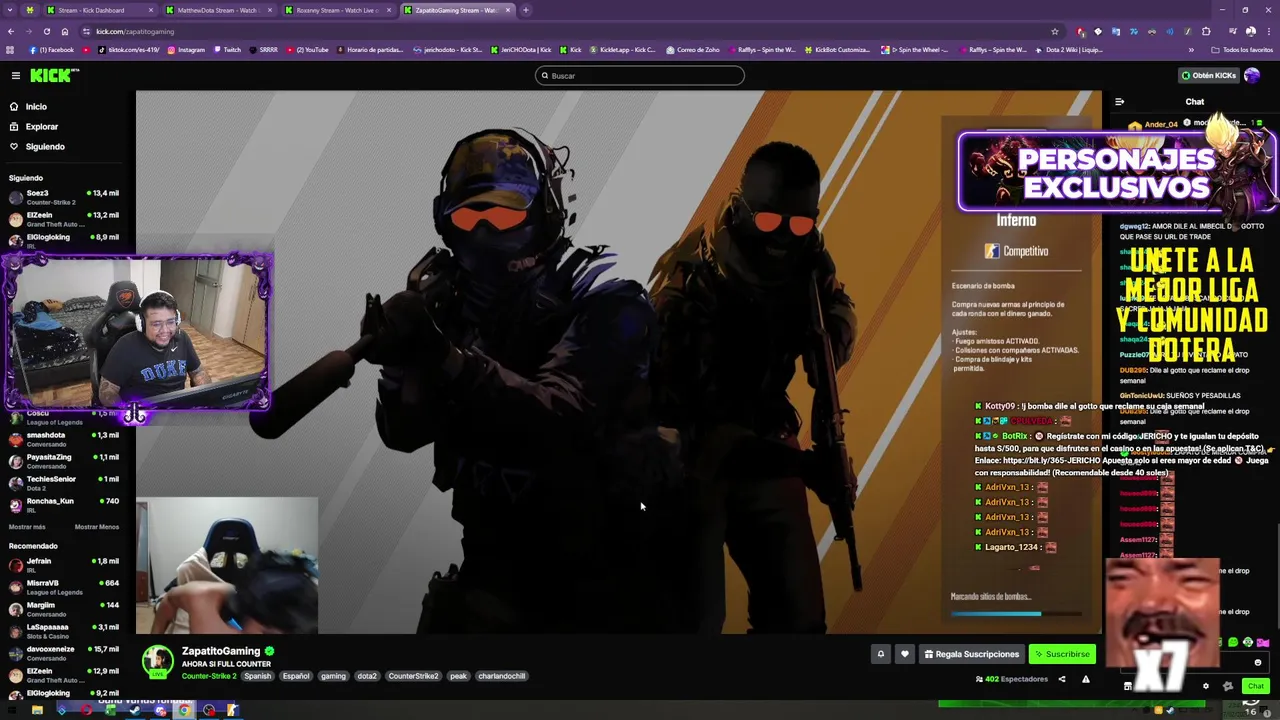Click Regala Suscripciones button
Image resolution: width=1280 pixels, height=720 pixels.
tap(972, 654)
